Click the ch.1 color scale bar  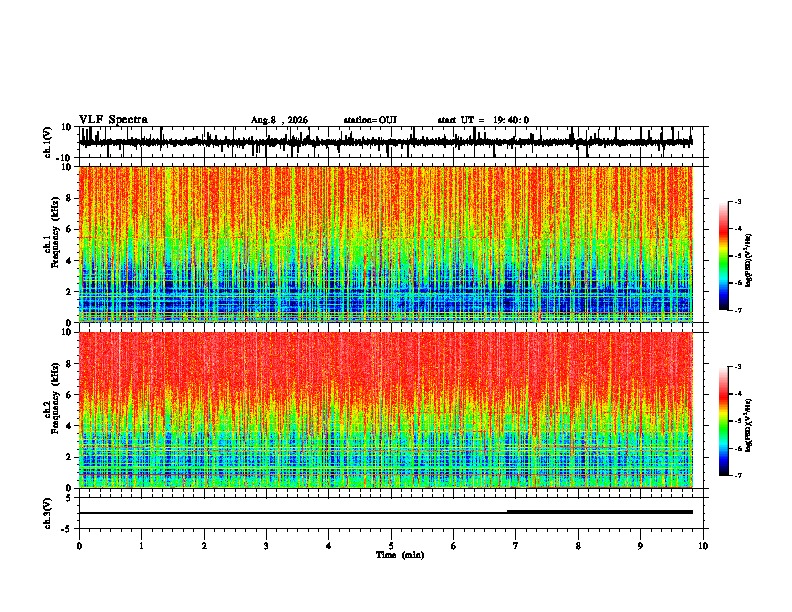(x=723, y=256)
